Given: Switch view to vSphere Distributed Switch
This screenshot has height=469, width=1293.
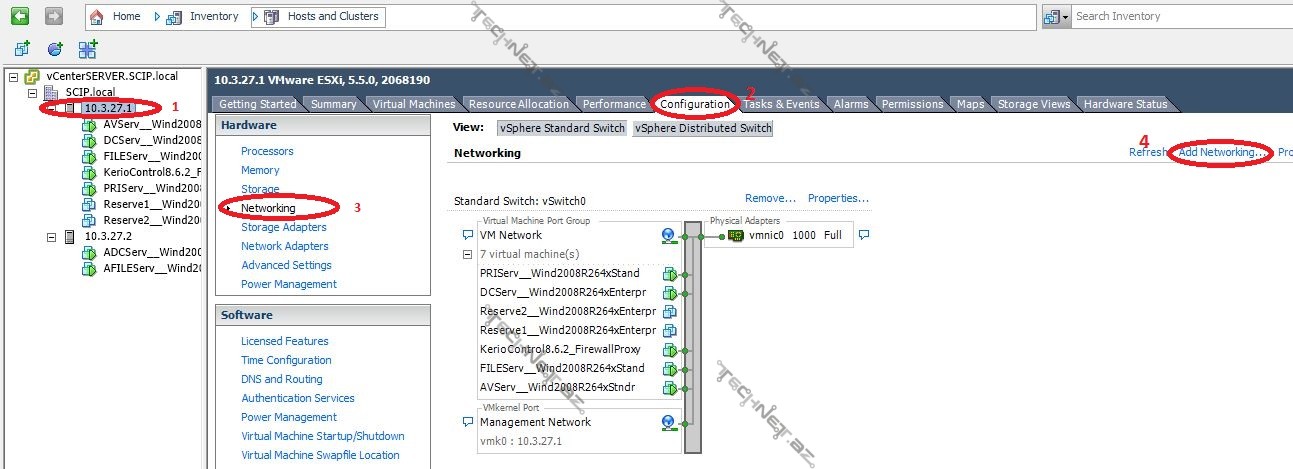Looking at the screenshot, I should [702, 128].
